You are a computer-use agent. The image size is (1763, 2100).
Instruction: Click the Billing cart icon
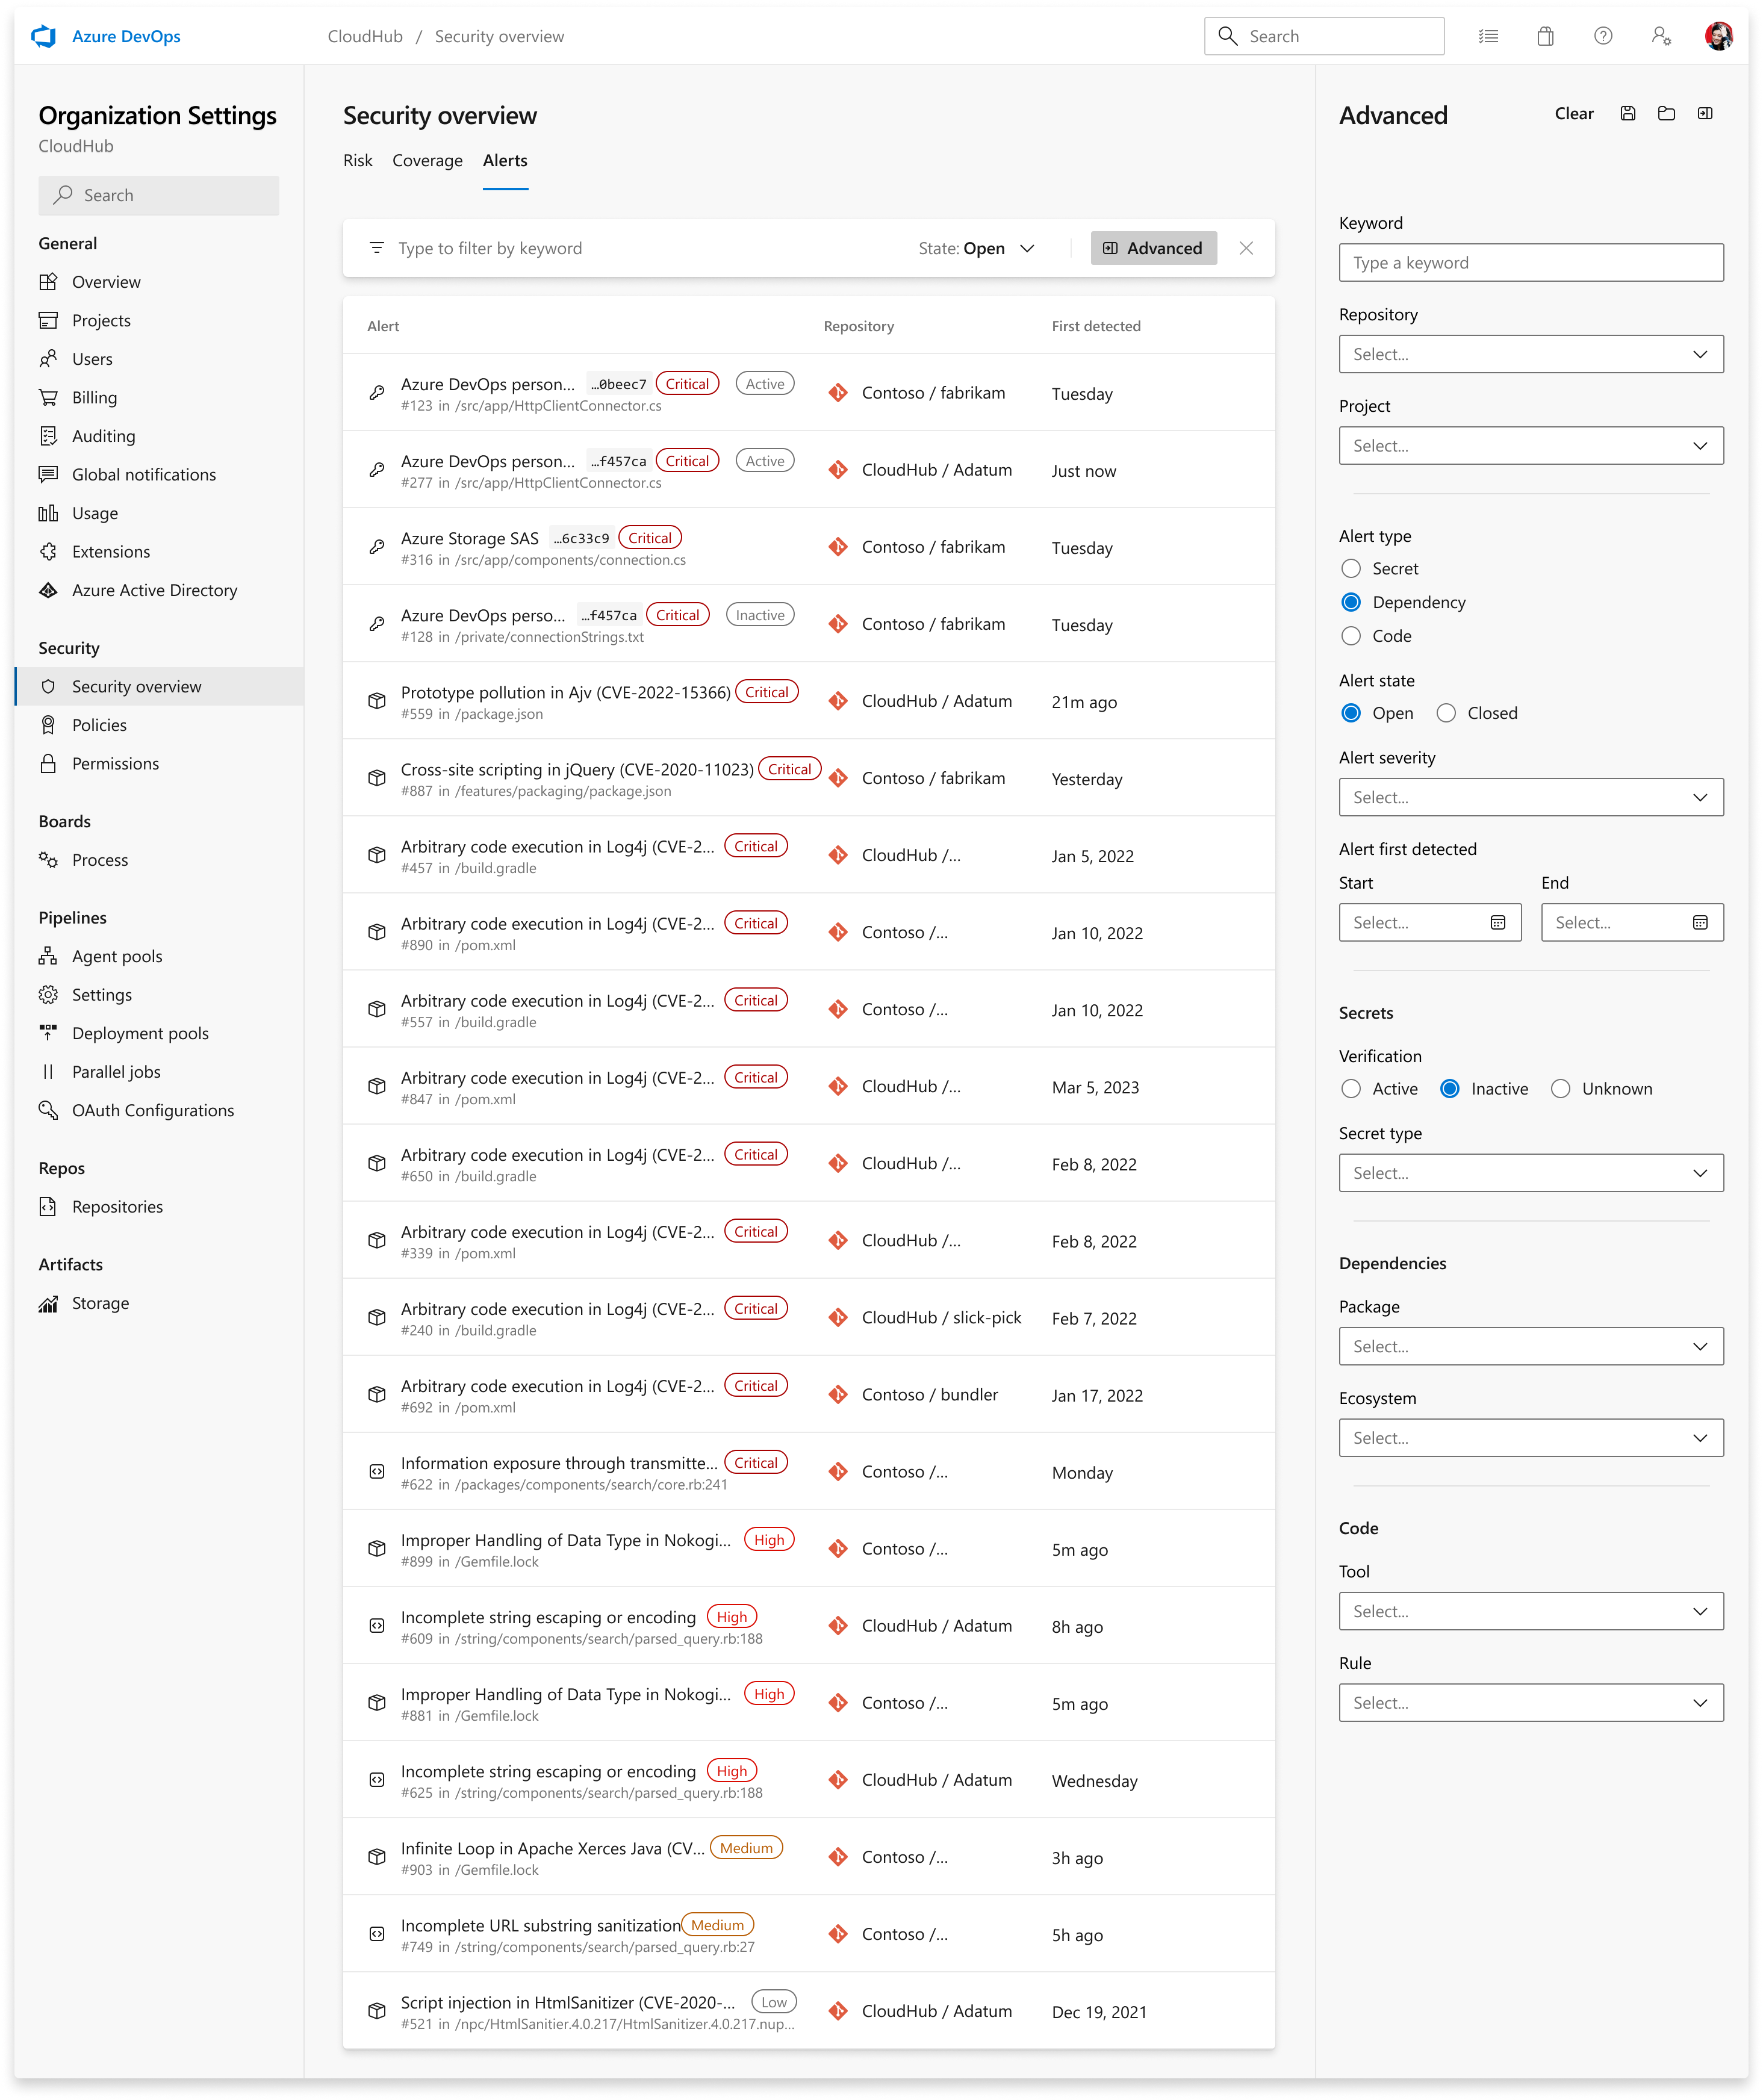coord(48,398)
